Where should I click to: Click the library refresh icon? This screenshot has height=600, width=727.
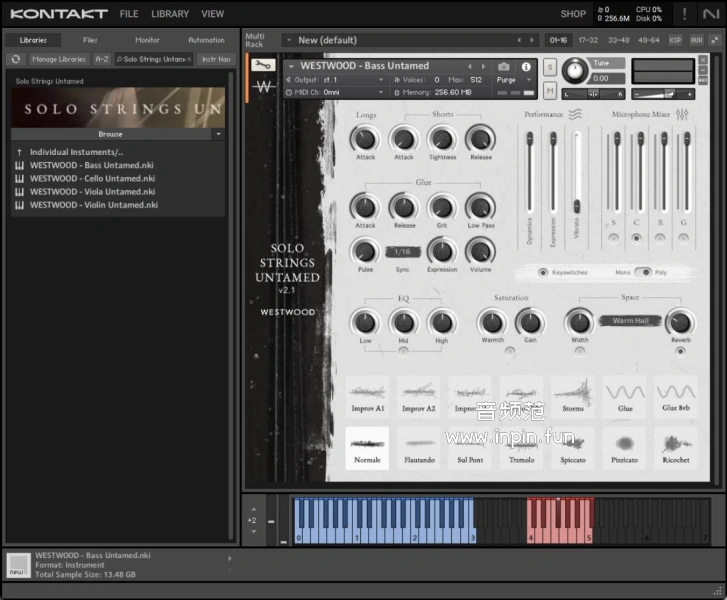(x=16, y=59)
